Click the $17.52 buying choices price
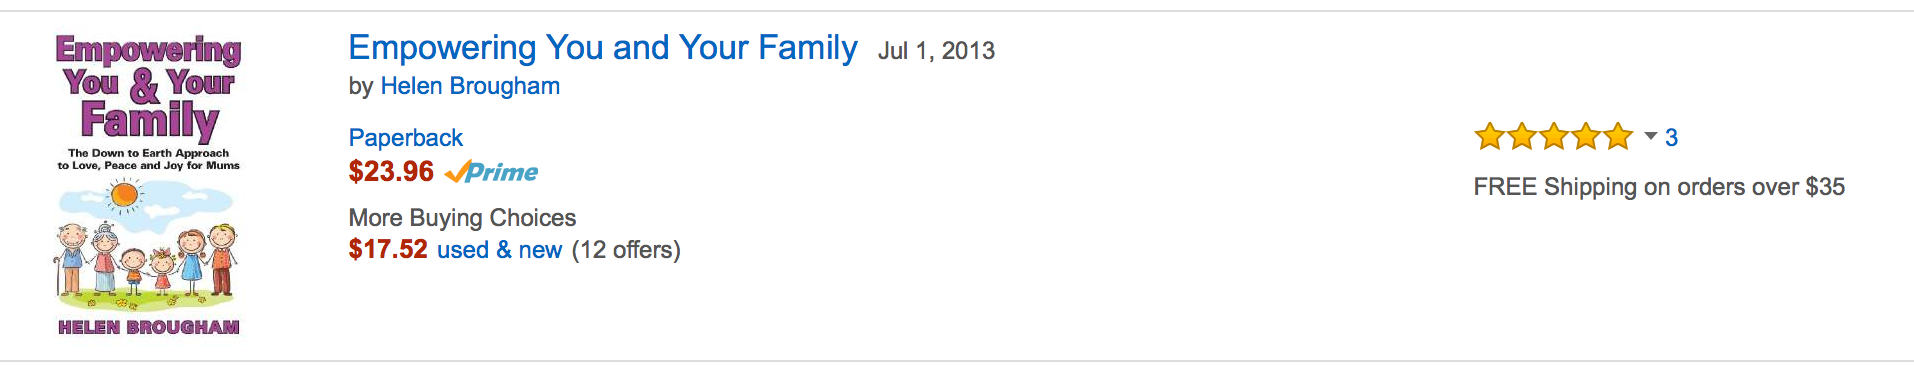The height and width of the screenshot is (372, 1914). (x=388, y=250)
